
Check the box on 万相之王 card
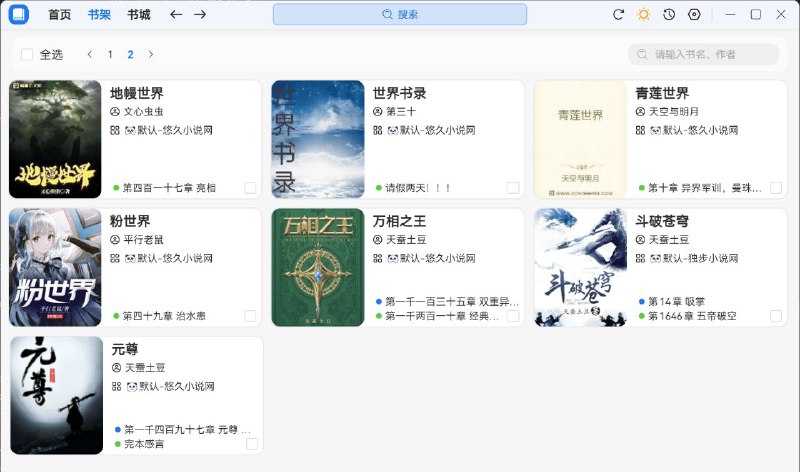click(513, 316)
